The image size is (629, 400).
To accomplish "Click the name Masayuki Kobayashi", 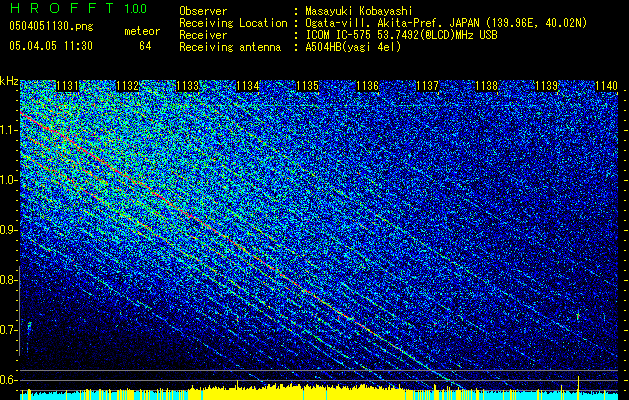I will click(358, 11).
